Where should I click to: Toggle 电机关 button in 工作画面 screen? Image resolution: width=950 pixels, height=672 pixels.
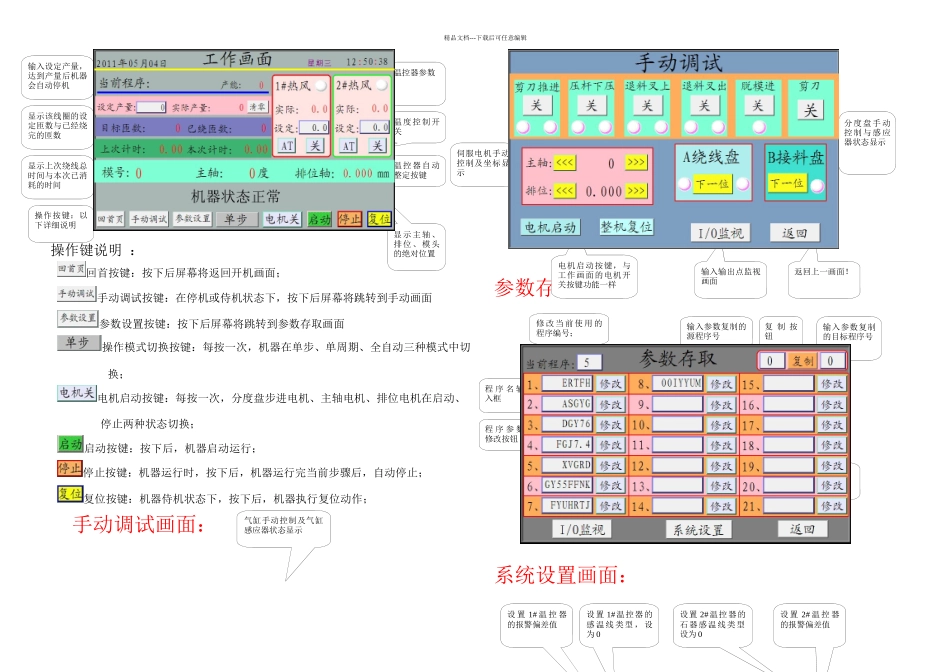point(282,219)
